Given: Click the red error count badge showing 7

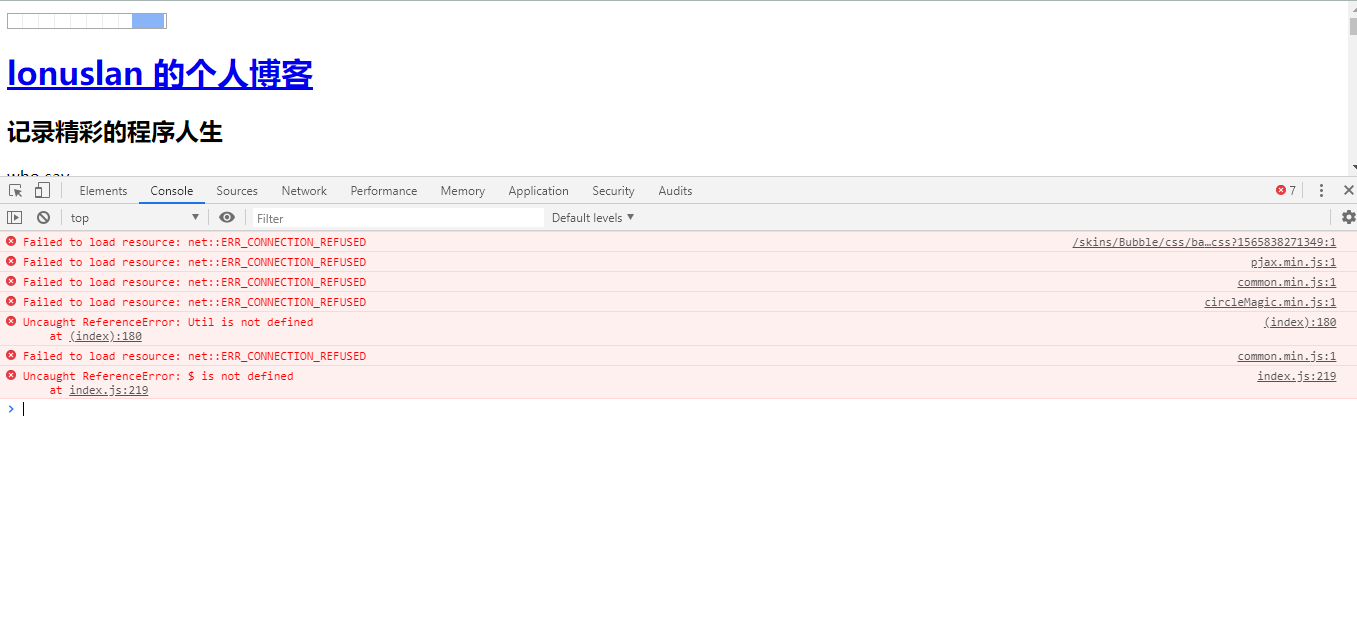Looking at the screenshot, I should point(1286,190).
